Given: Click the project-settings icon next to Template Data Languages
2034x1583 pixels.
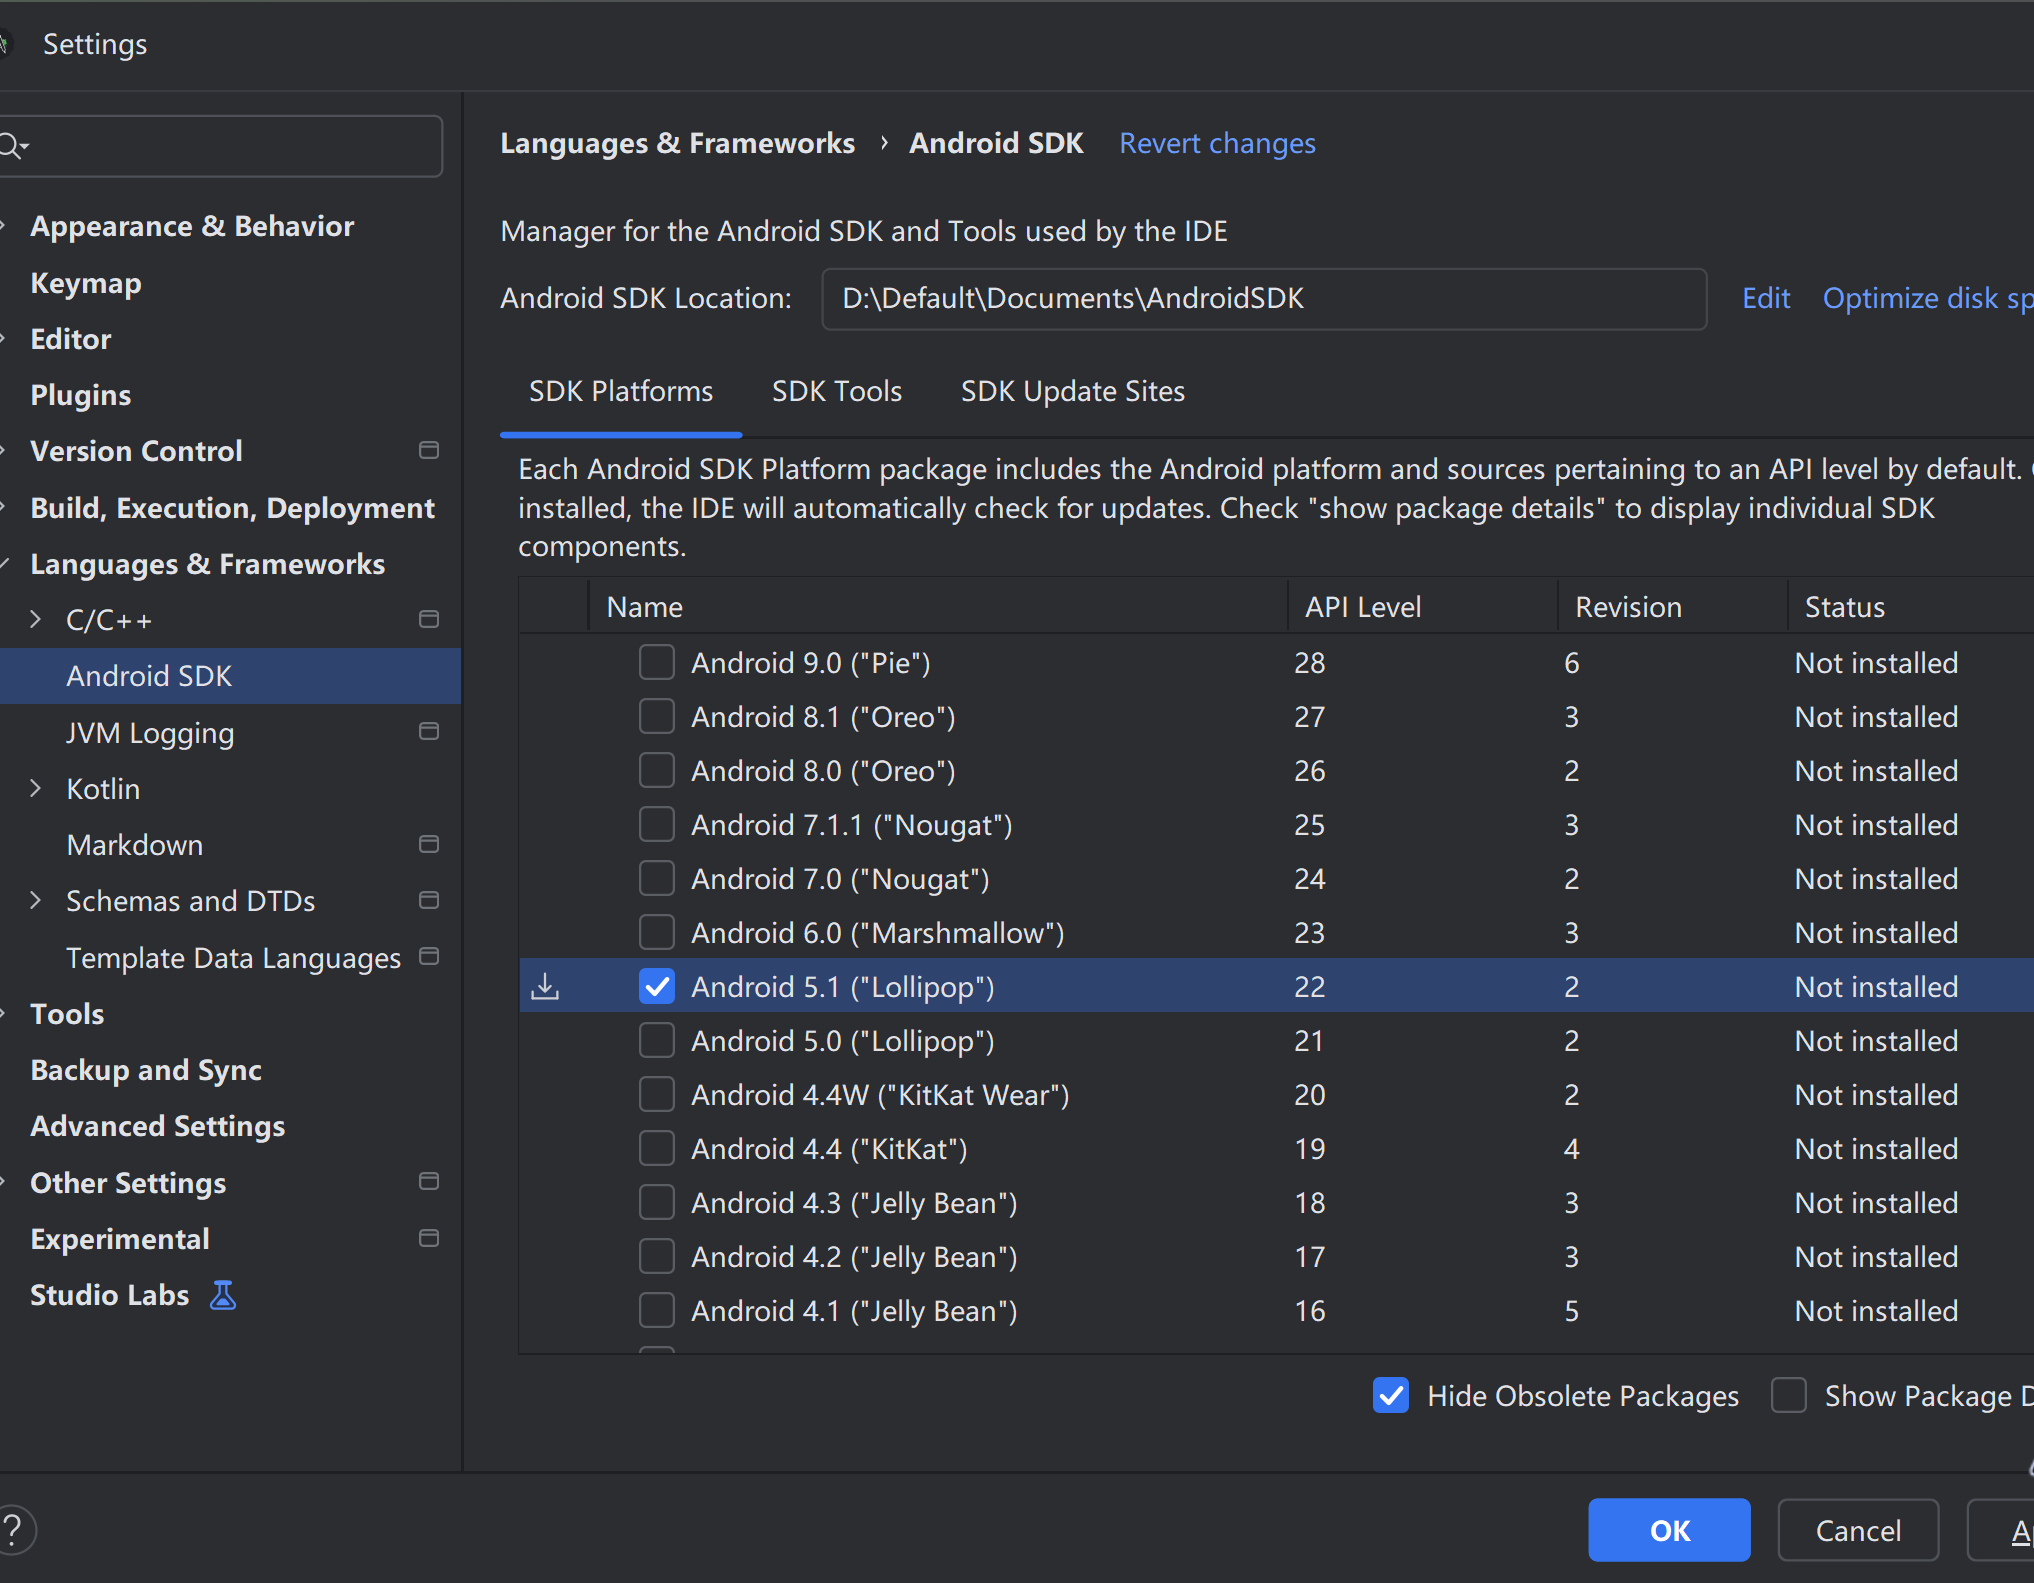Looking at the screenshot, I should pyautogui.click(x=429, y=957).
